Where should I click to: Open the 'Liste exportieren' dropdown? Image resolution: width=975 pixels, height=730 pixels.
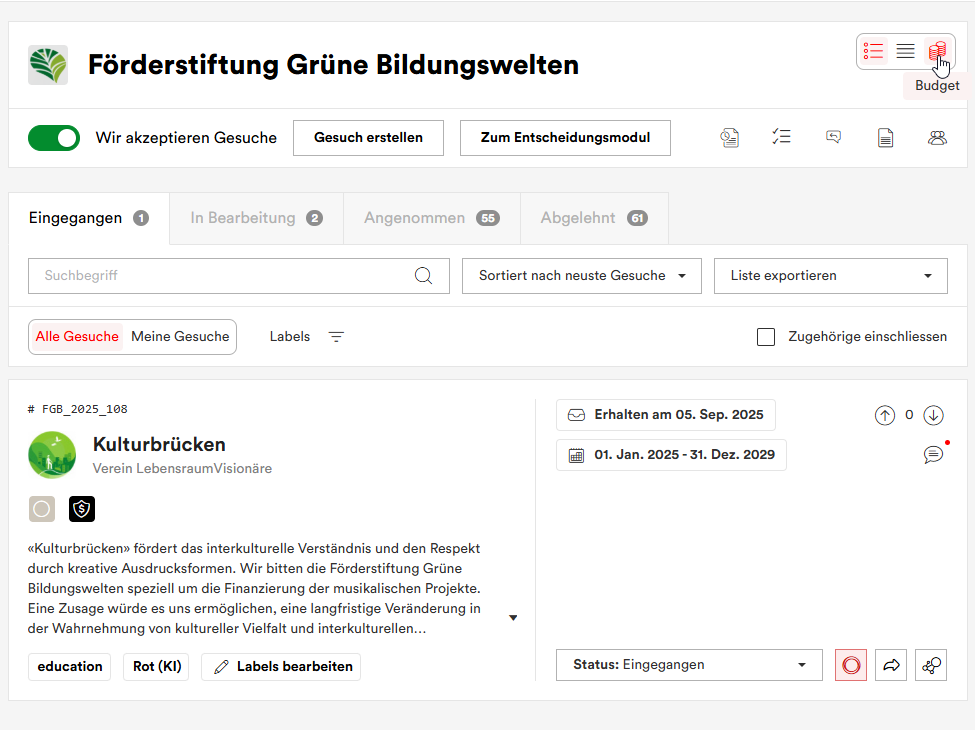point(830,276)
